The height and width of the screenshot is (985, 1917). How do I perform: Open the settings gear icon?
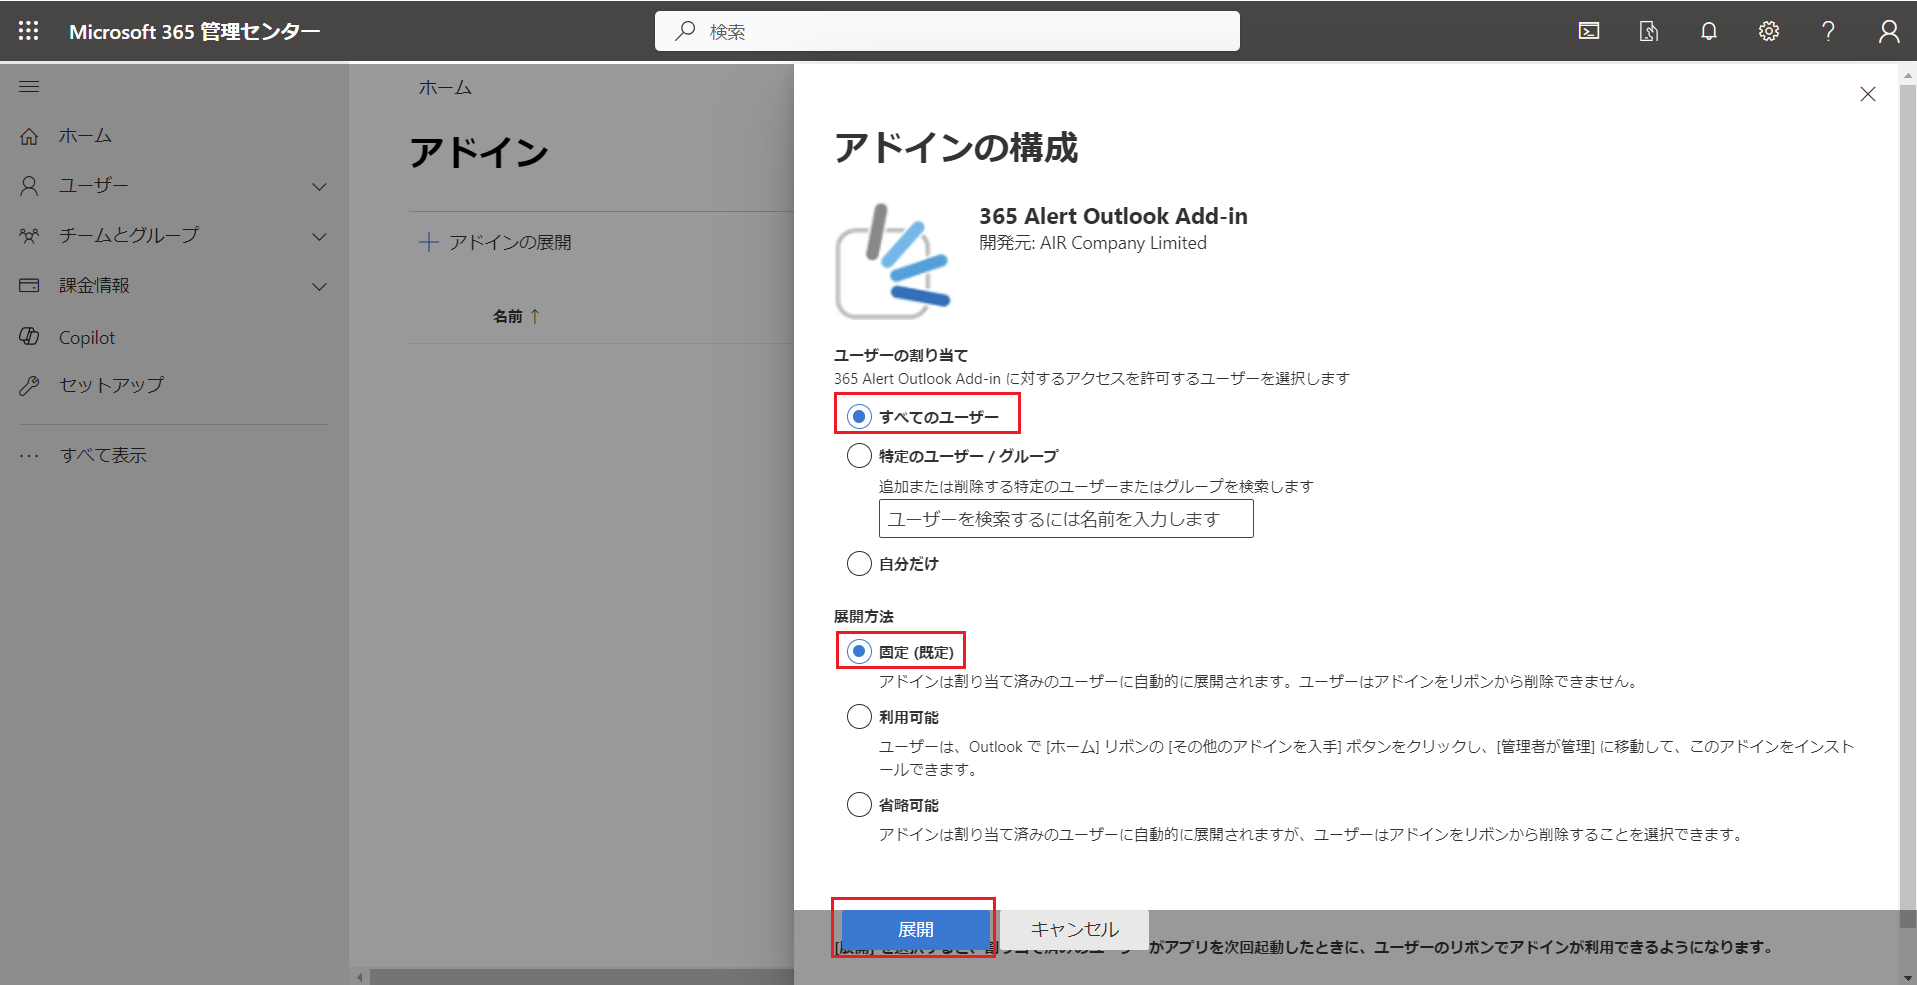click(x=1768, y=31)
